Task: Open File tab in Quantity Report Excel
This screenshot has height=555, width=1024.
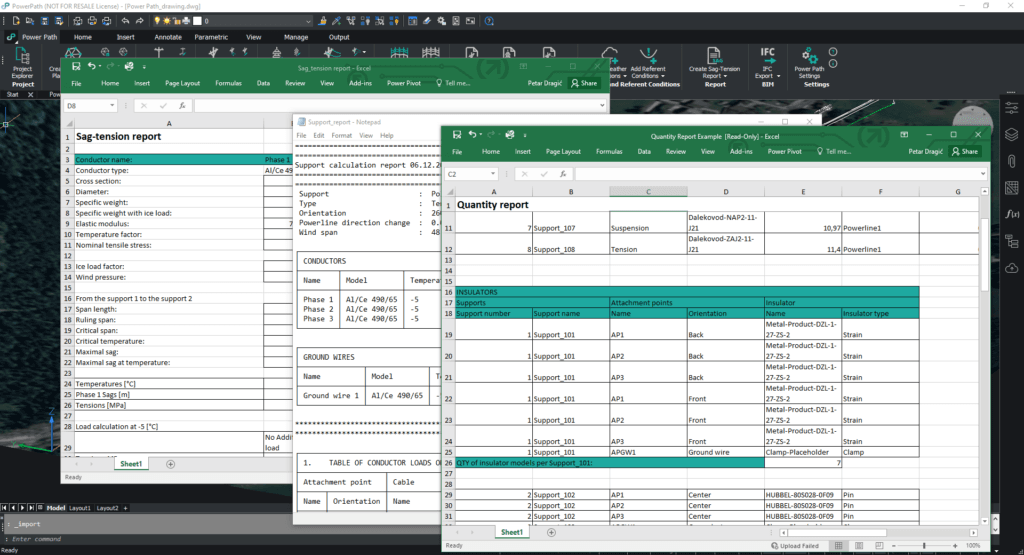Action: pos(457,151)
